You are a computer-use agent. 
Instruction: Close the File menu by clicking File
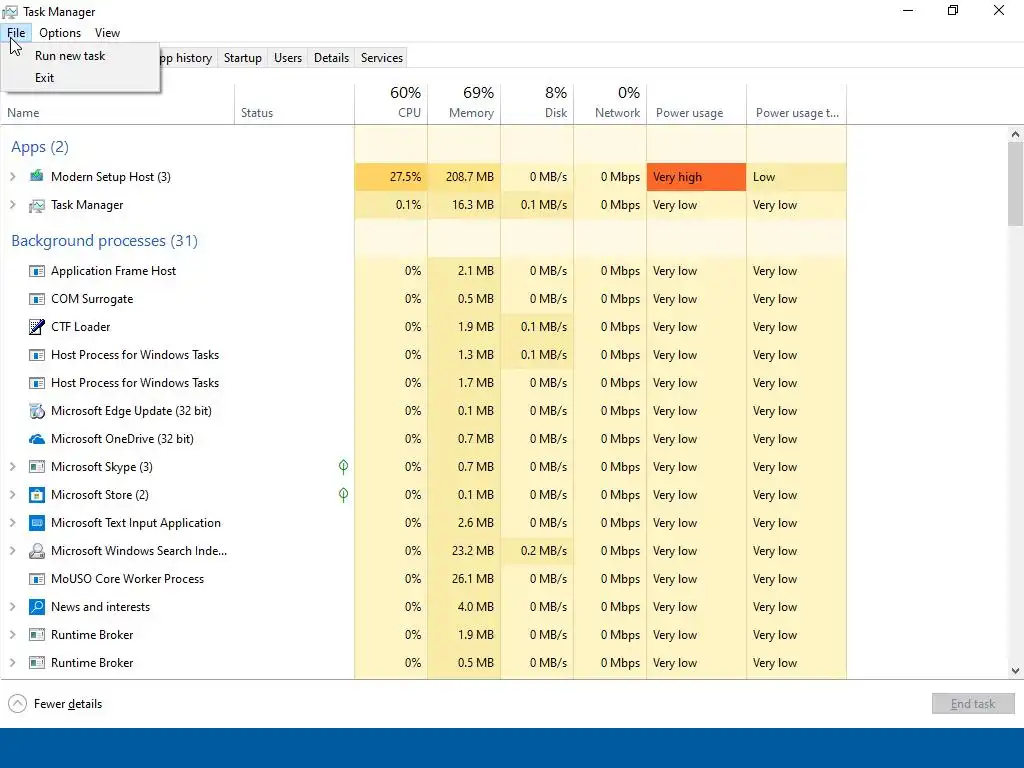coord(16,33)
